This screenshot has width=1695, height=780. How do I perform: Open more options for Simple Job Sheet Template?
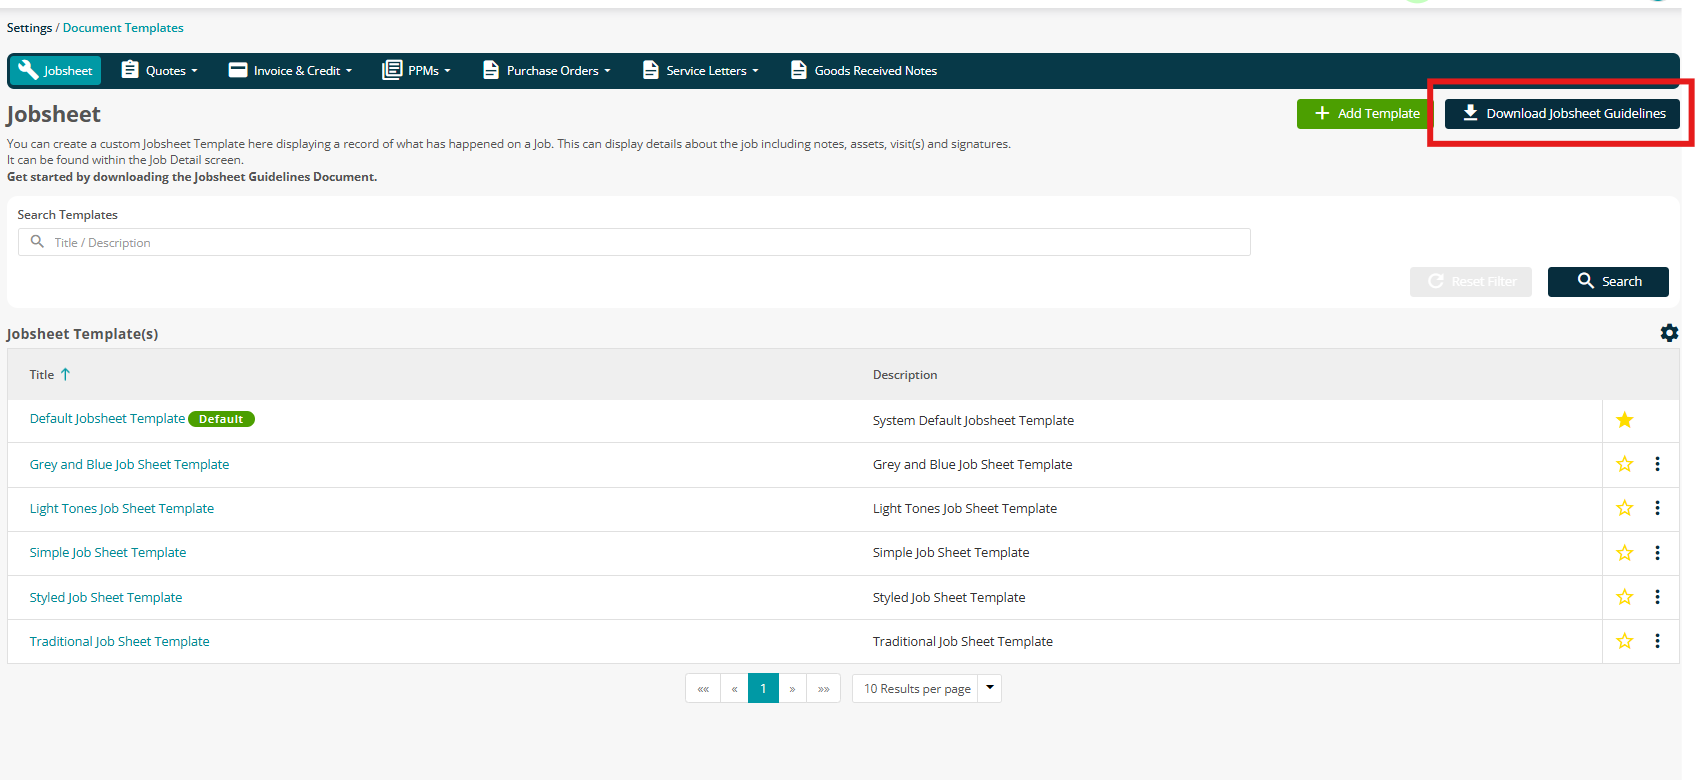(1657, 553)
